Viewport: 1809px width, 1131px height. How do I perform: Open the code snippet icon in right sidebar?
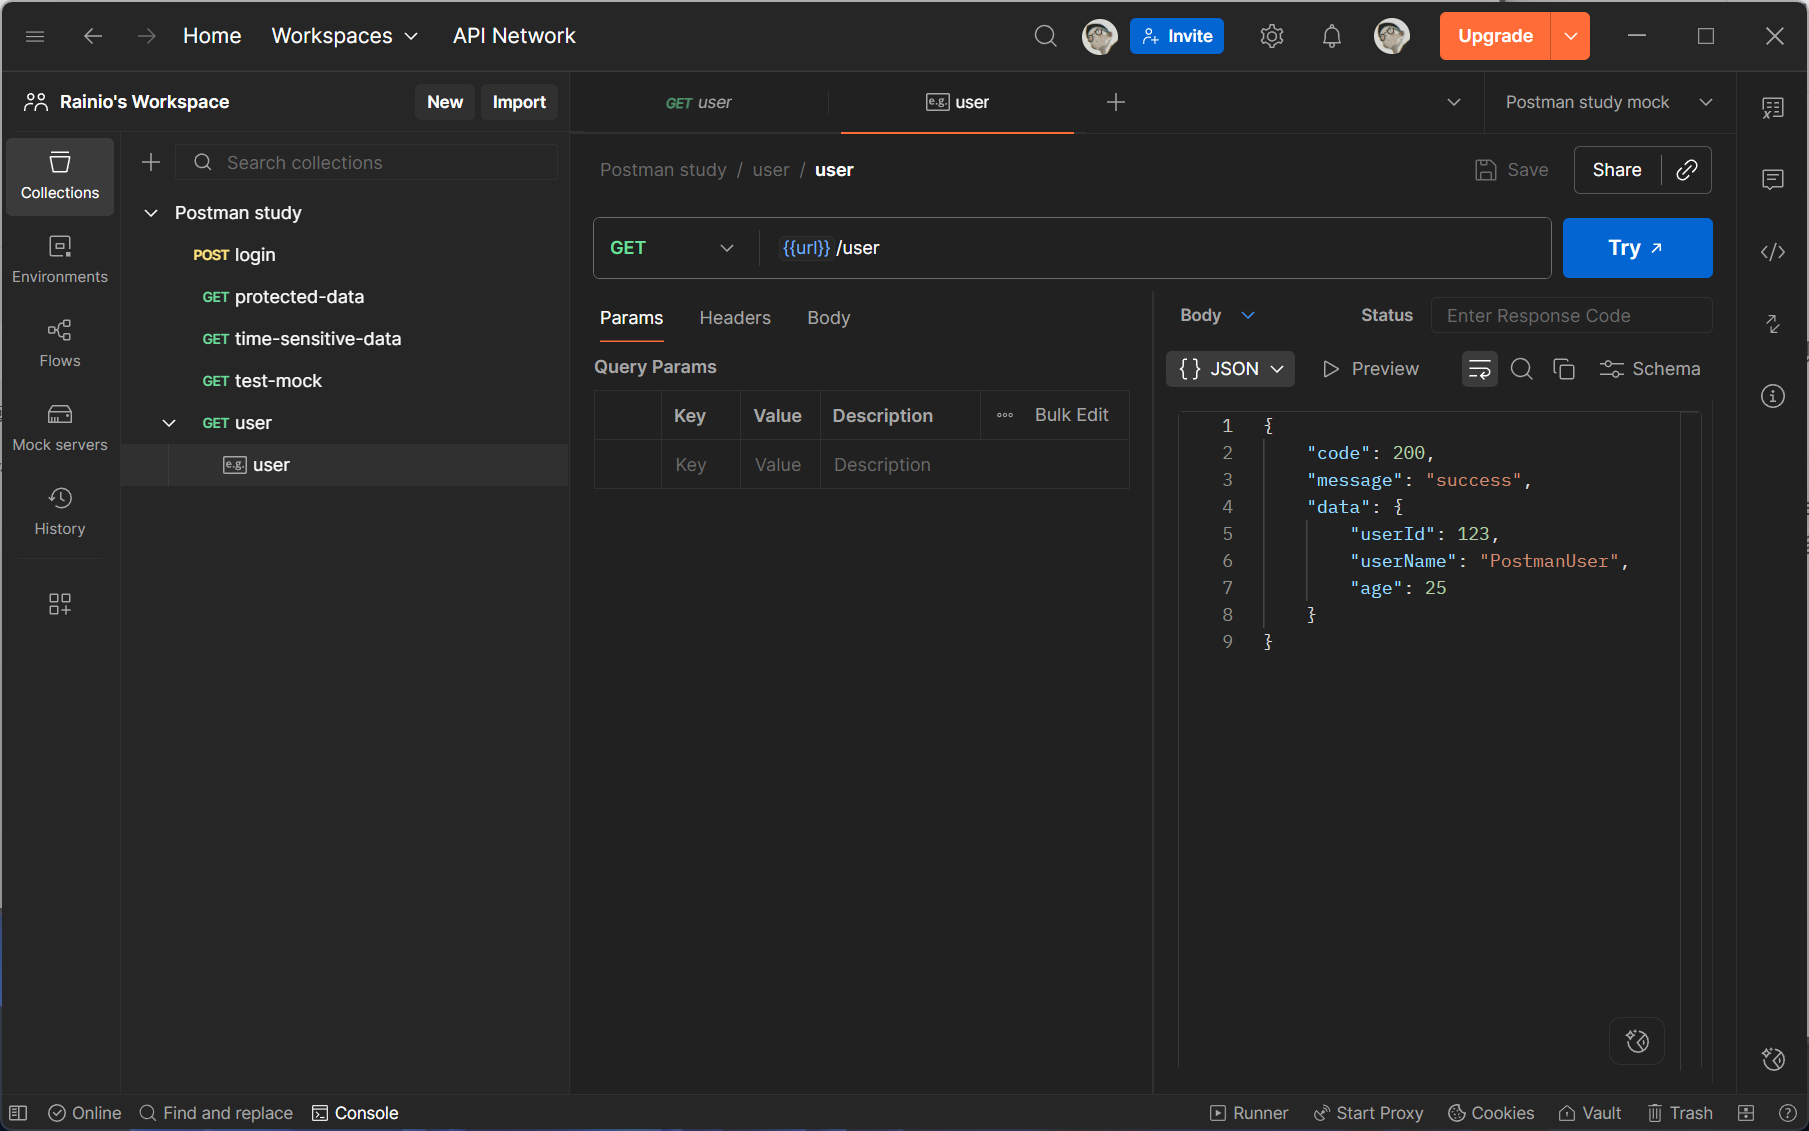point(1773,252)
